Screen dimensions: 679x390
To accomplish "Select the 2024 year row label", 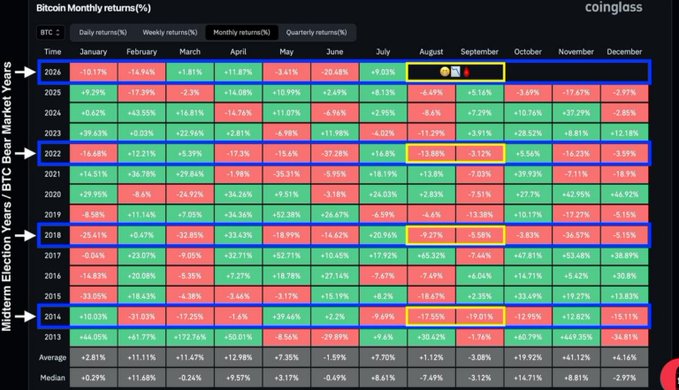I will [x=52, y=113].
